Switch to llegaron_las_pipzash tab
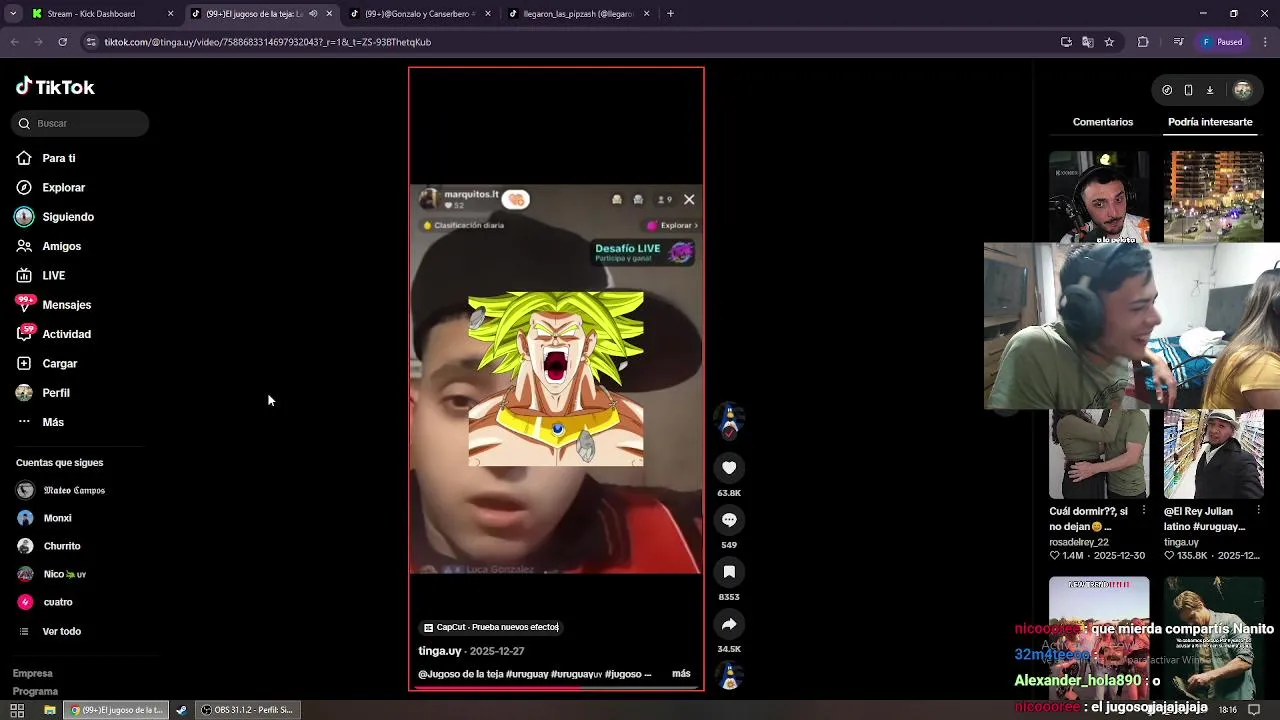Image resolution: width=1280 pixels, height=720 pixels. click(x=579, y=14)
